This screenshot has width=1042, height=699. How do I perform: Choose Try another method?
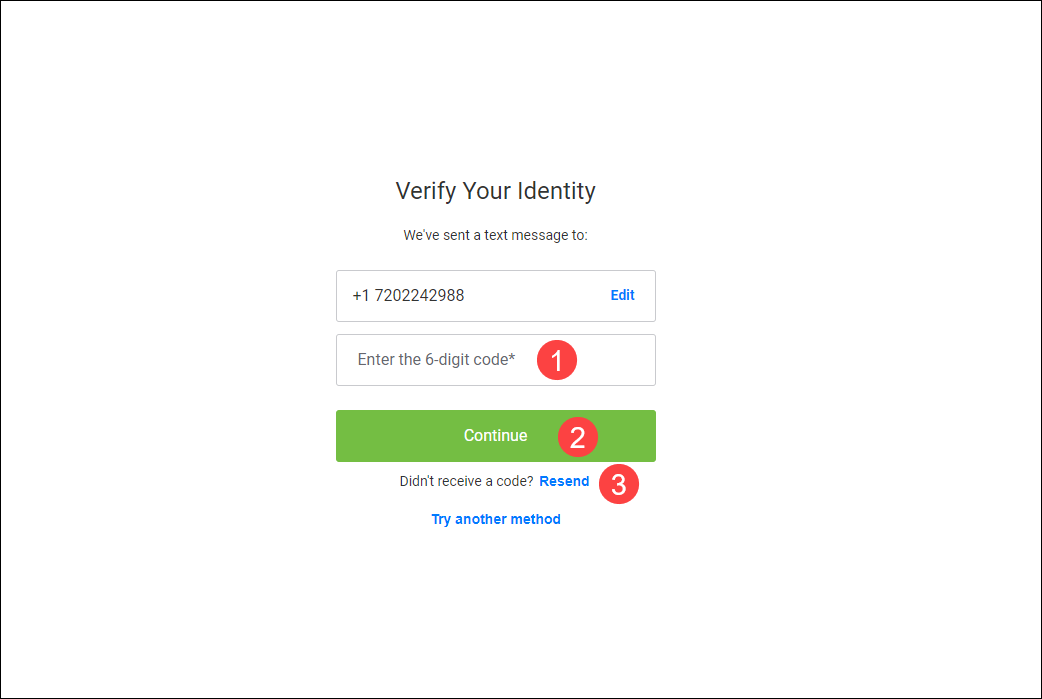(x=496, y=519)
